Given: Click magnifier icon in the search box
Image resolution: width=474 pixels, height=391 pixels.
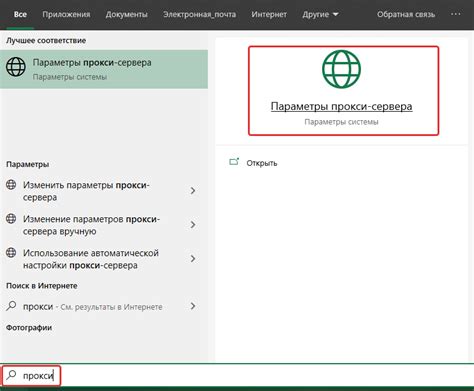Looking at the screenshot, I should 11,375.
